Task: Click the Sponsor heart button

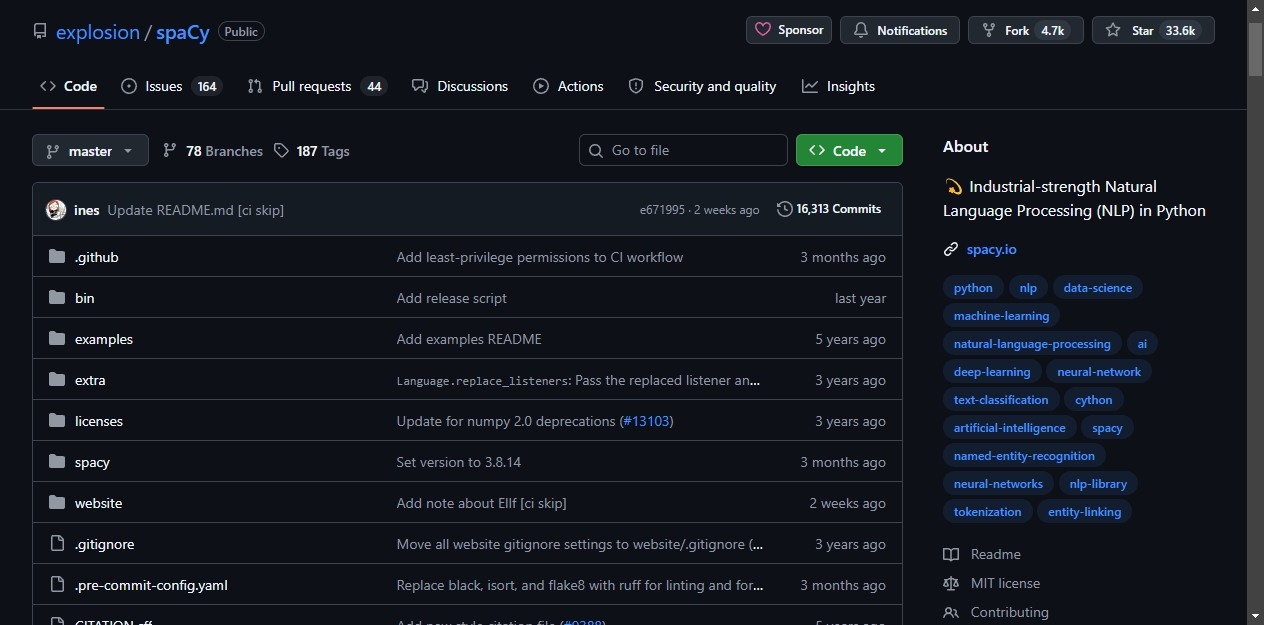Action: pos(789,30)
